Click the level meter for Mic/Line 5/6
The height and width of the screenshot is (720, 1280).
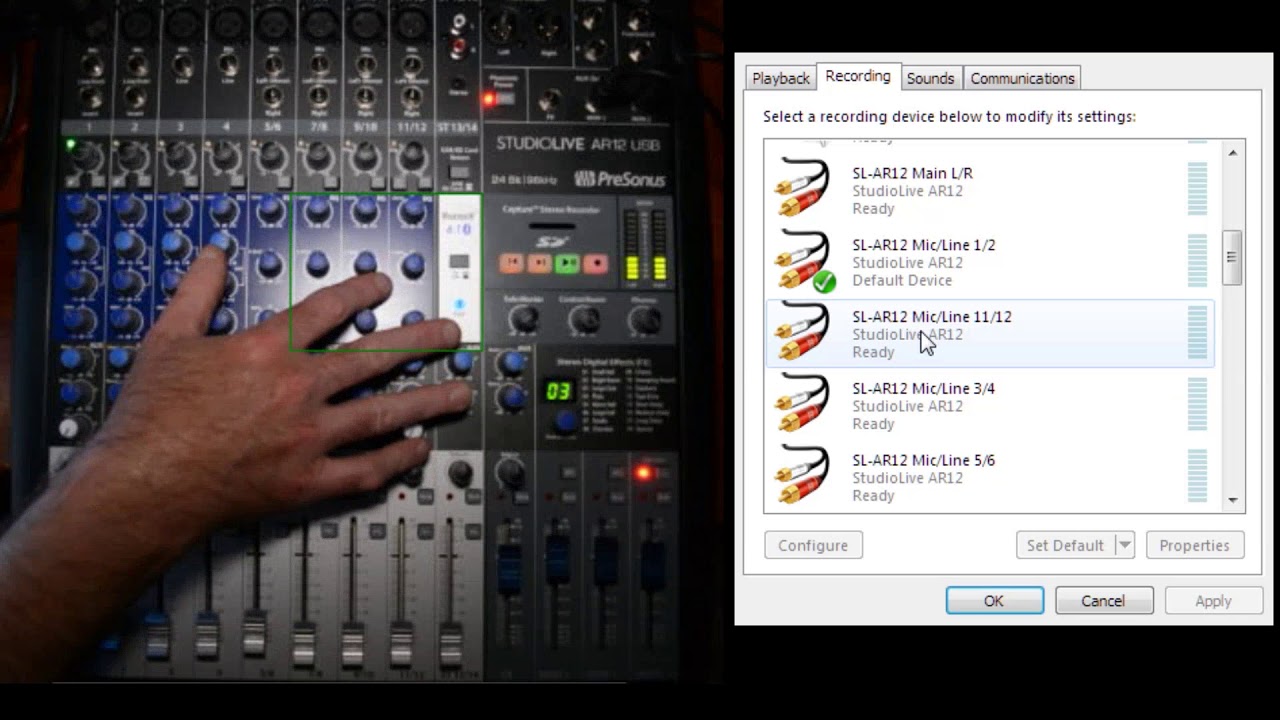click(x=1197, y=476)
